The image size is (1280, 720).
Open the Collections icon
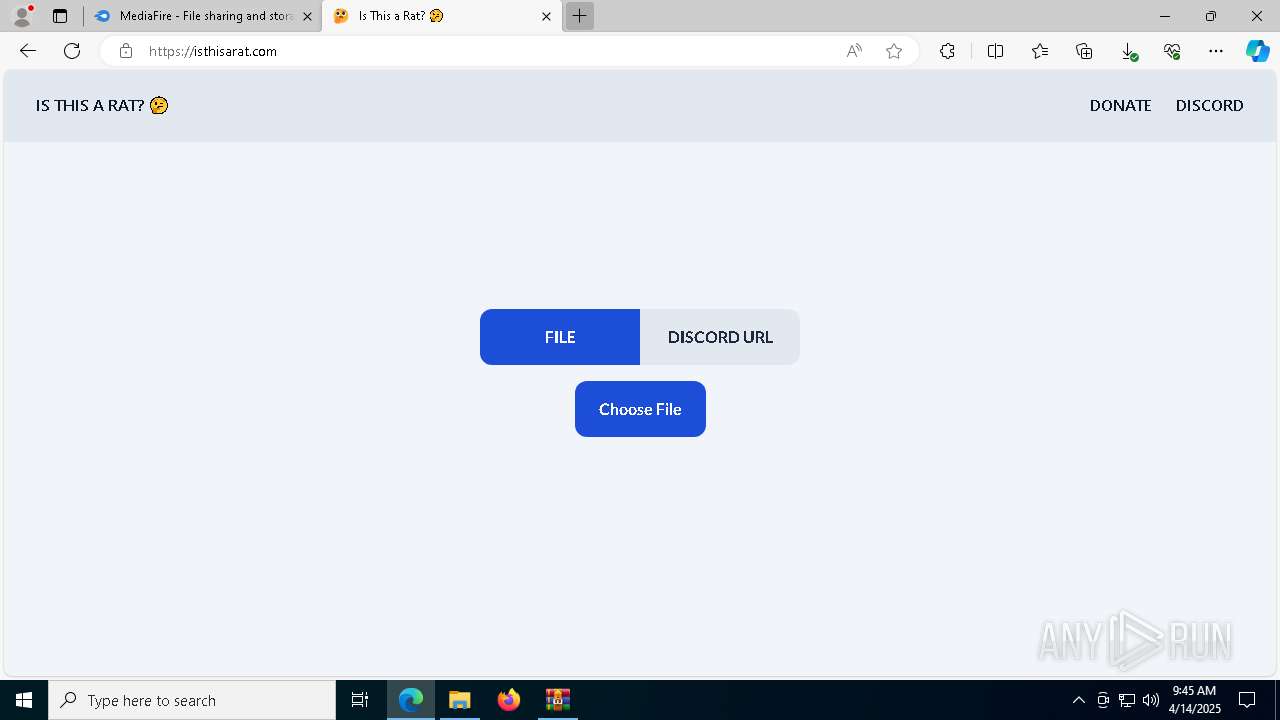pos(1084,51)
